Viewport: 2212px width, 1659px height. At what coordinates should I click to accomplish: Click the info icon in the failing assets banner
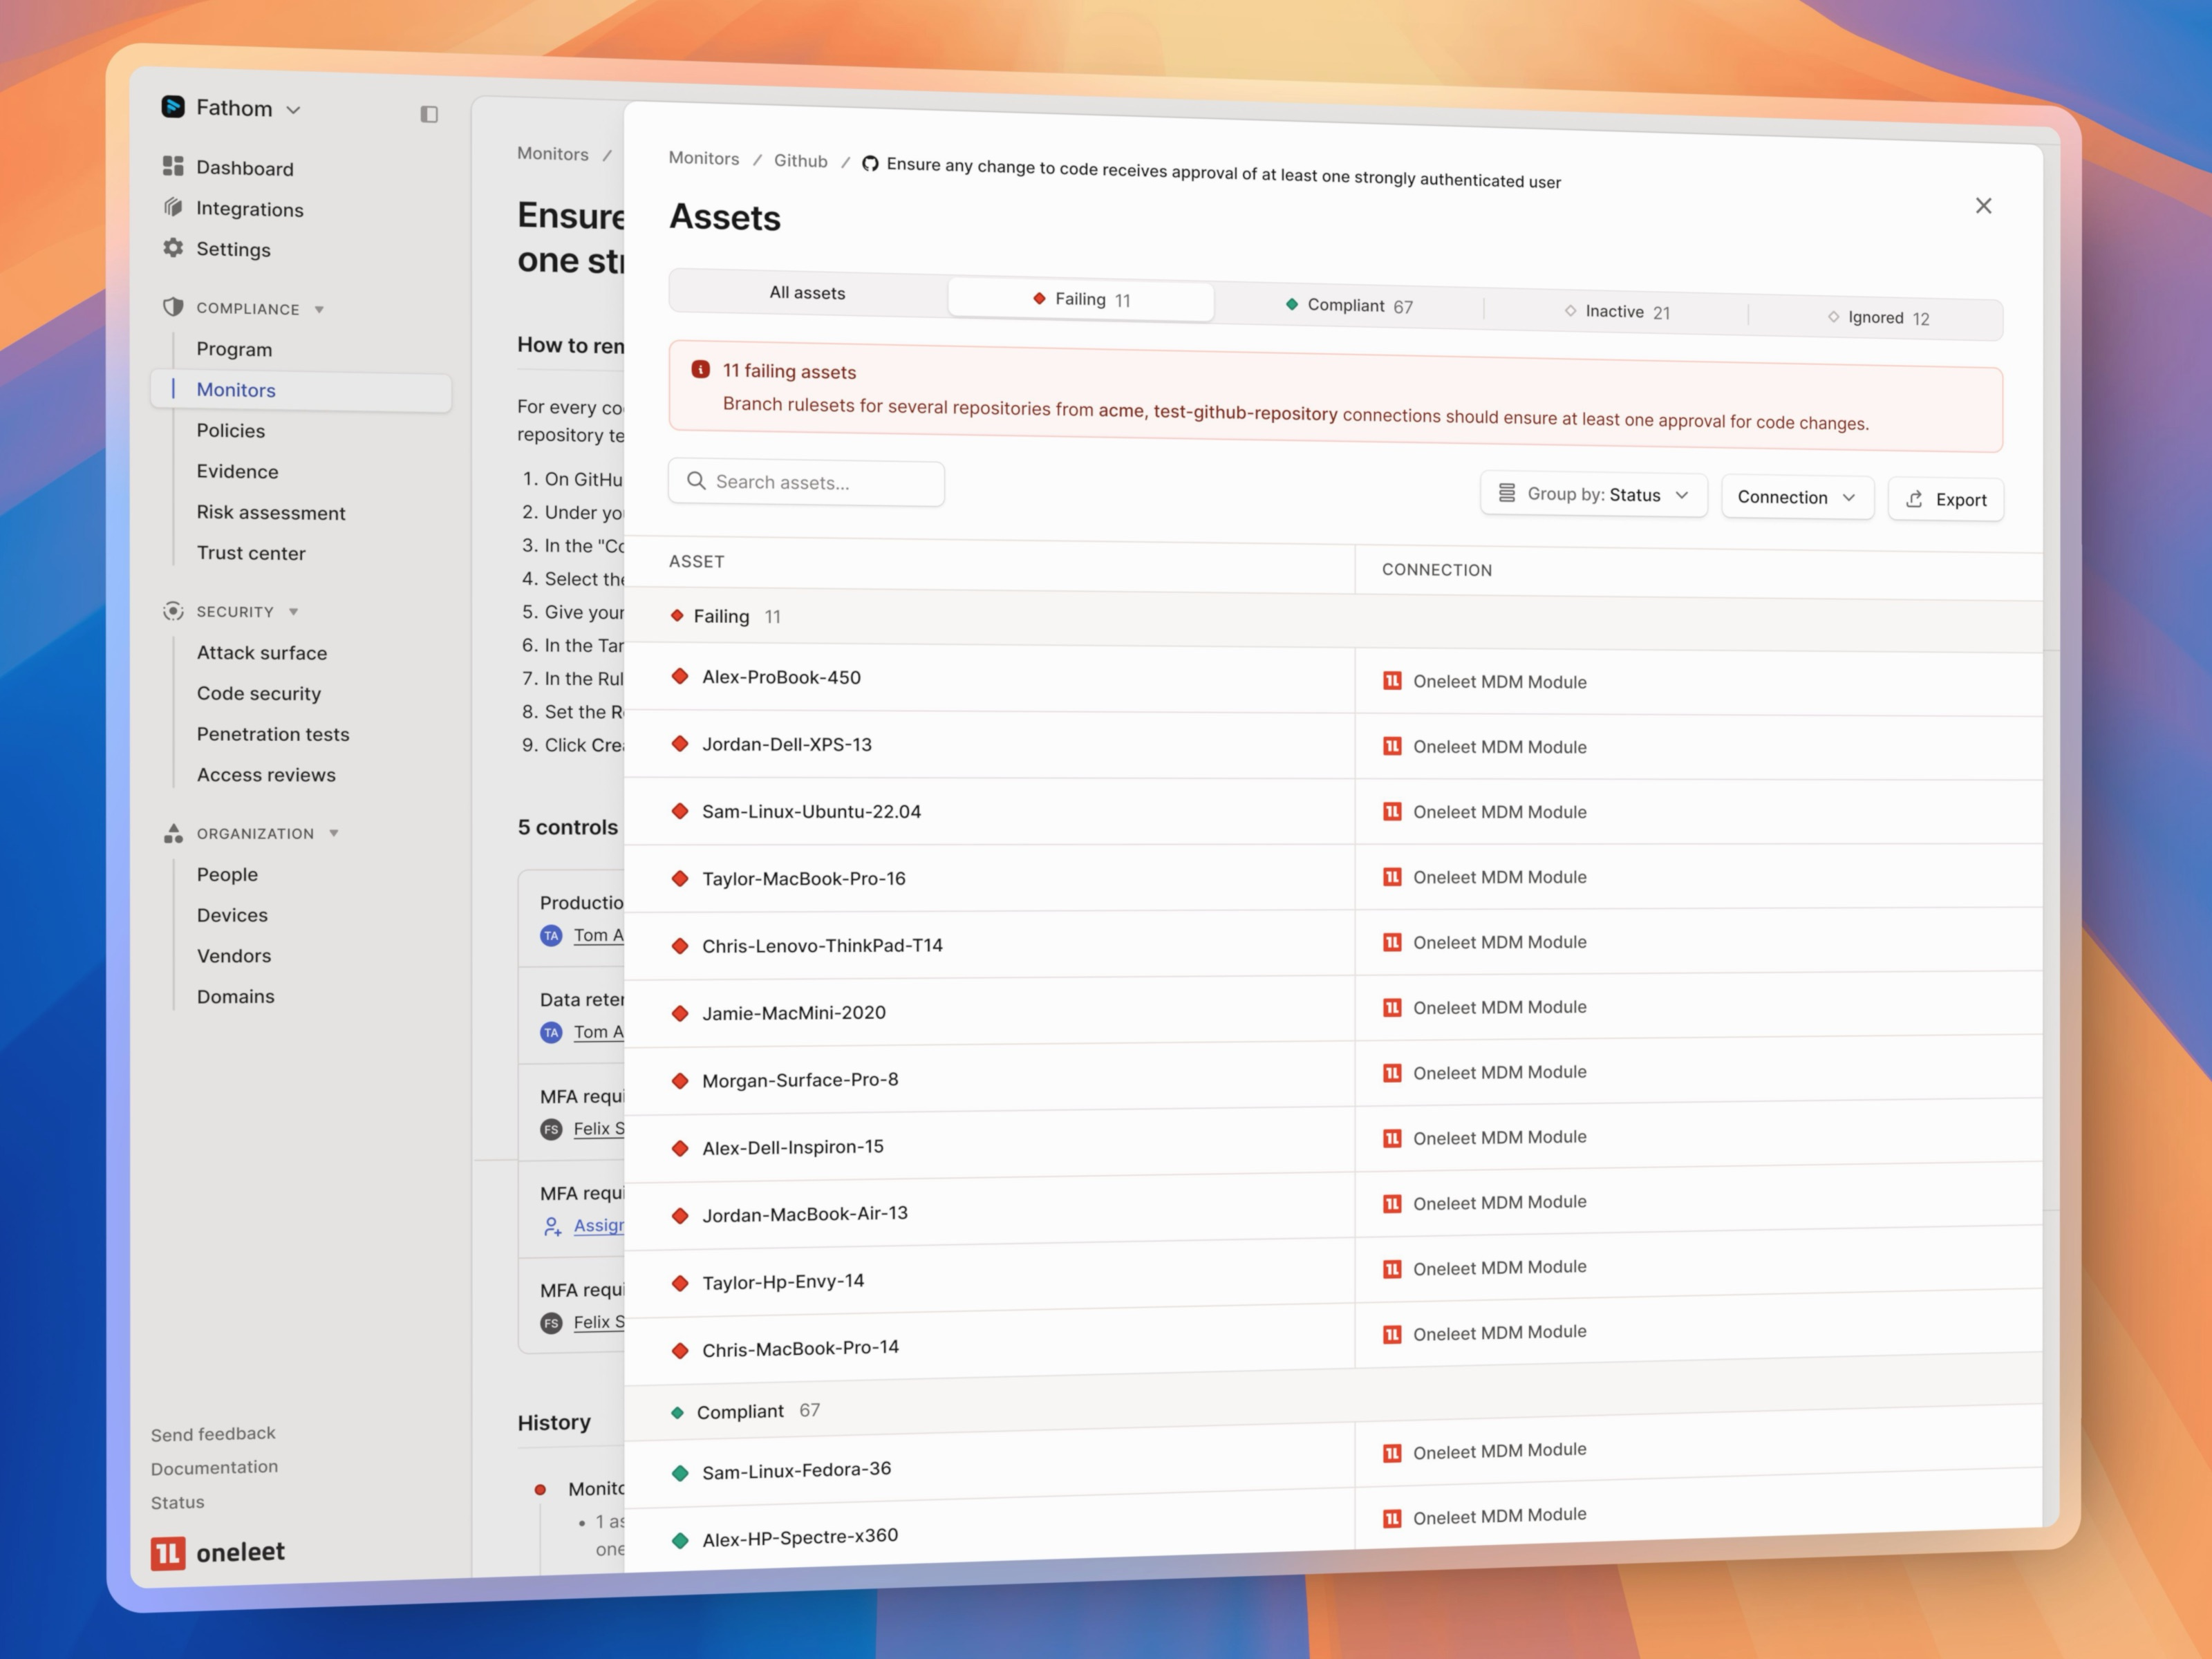(700, 369)
